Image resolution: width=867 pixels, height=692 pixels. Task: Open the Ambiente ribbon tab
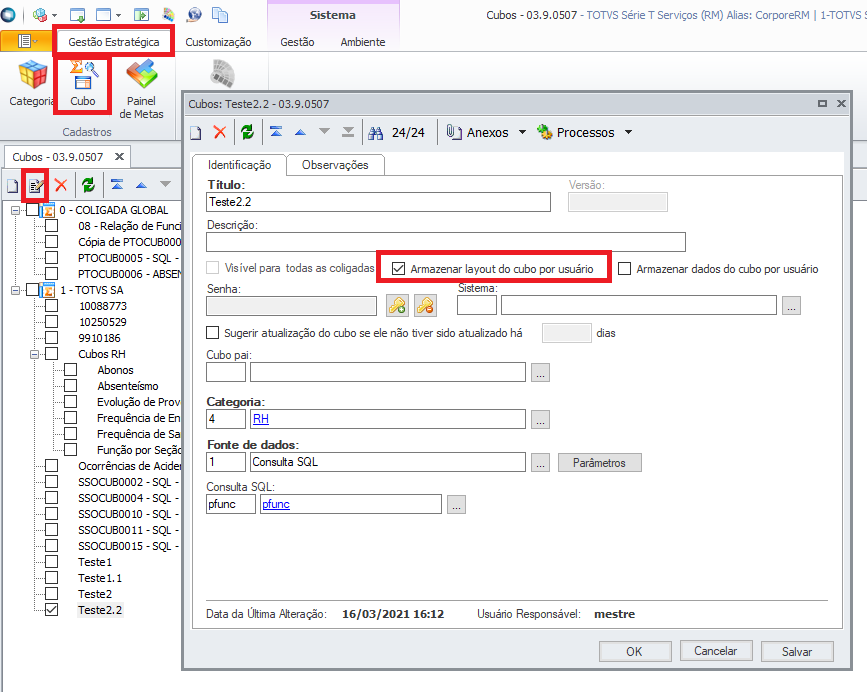point(363,42)
